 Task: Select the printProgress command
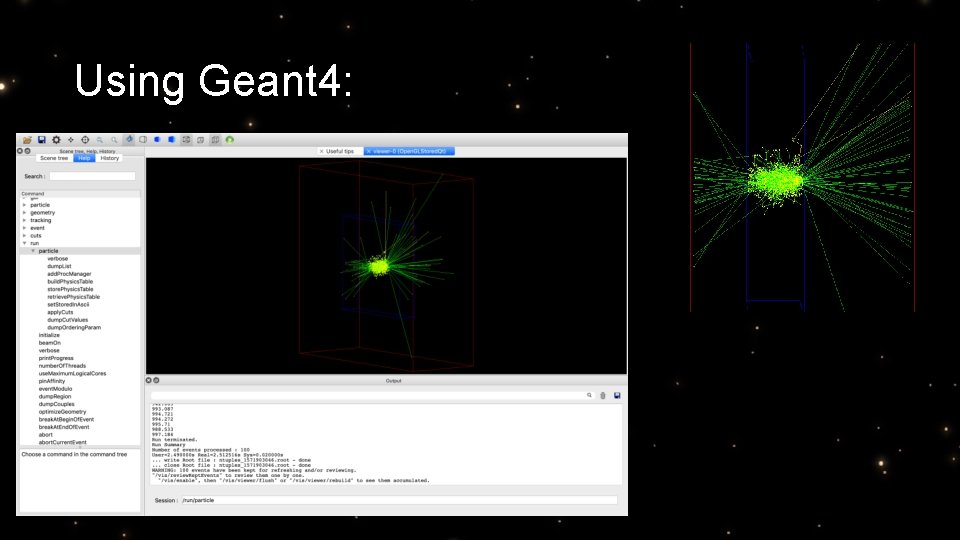click(x=56, y=358)
